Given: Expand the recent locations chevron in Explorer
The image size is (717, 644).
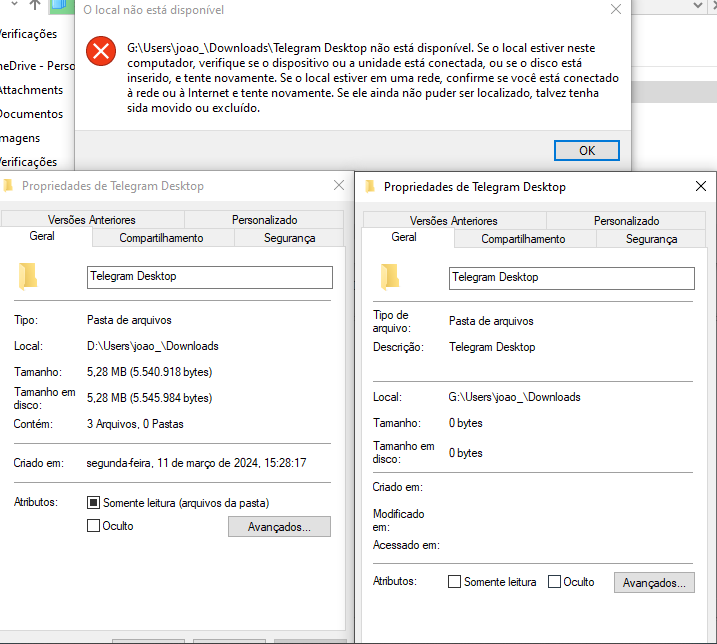Looking at the screenshot, I should 14,4.
